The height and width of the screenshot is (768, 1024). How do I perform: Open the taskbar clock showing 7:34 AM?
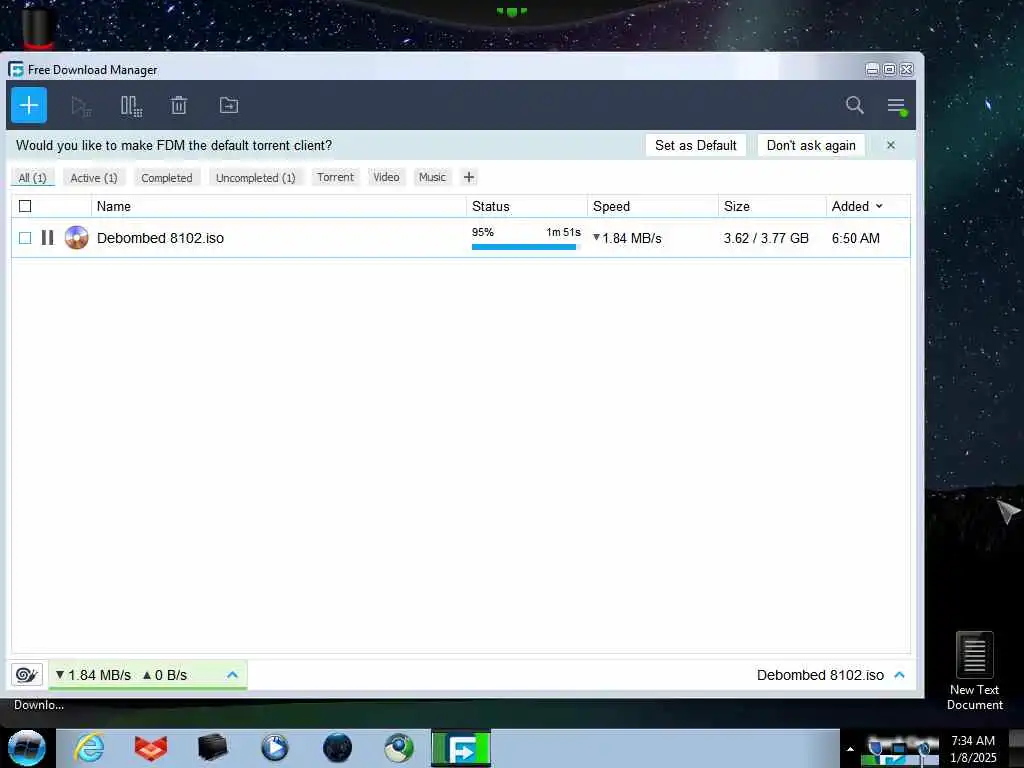point(973,749)
